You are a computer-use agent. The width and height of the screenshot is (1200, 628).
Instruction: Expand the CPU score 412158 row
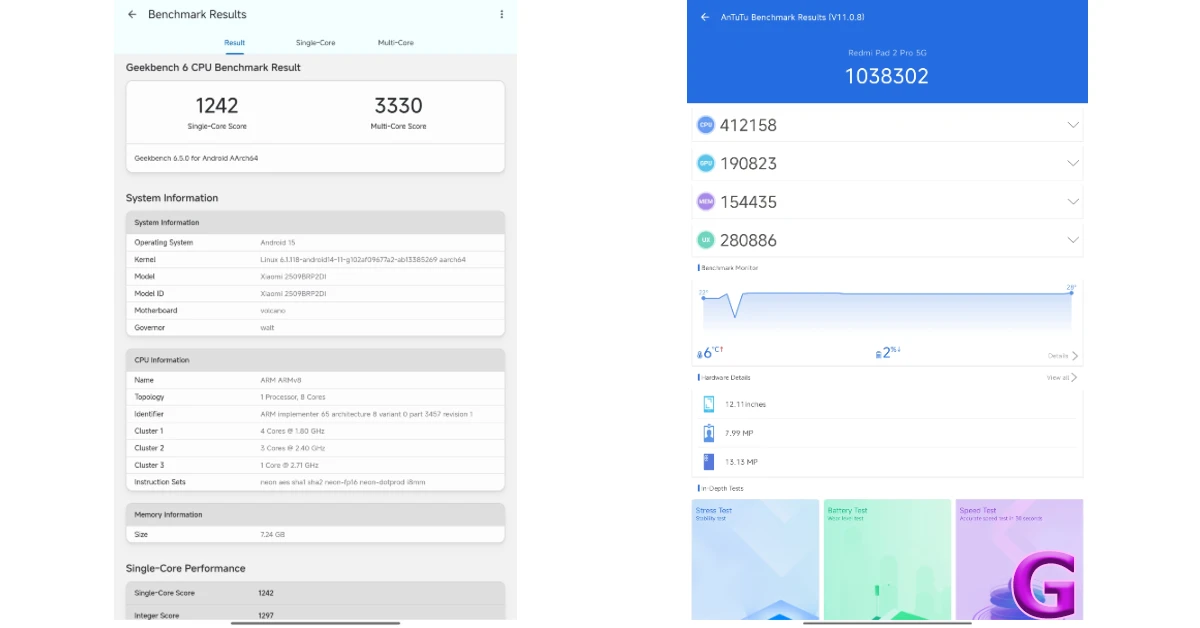point(1072,125)
